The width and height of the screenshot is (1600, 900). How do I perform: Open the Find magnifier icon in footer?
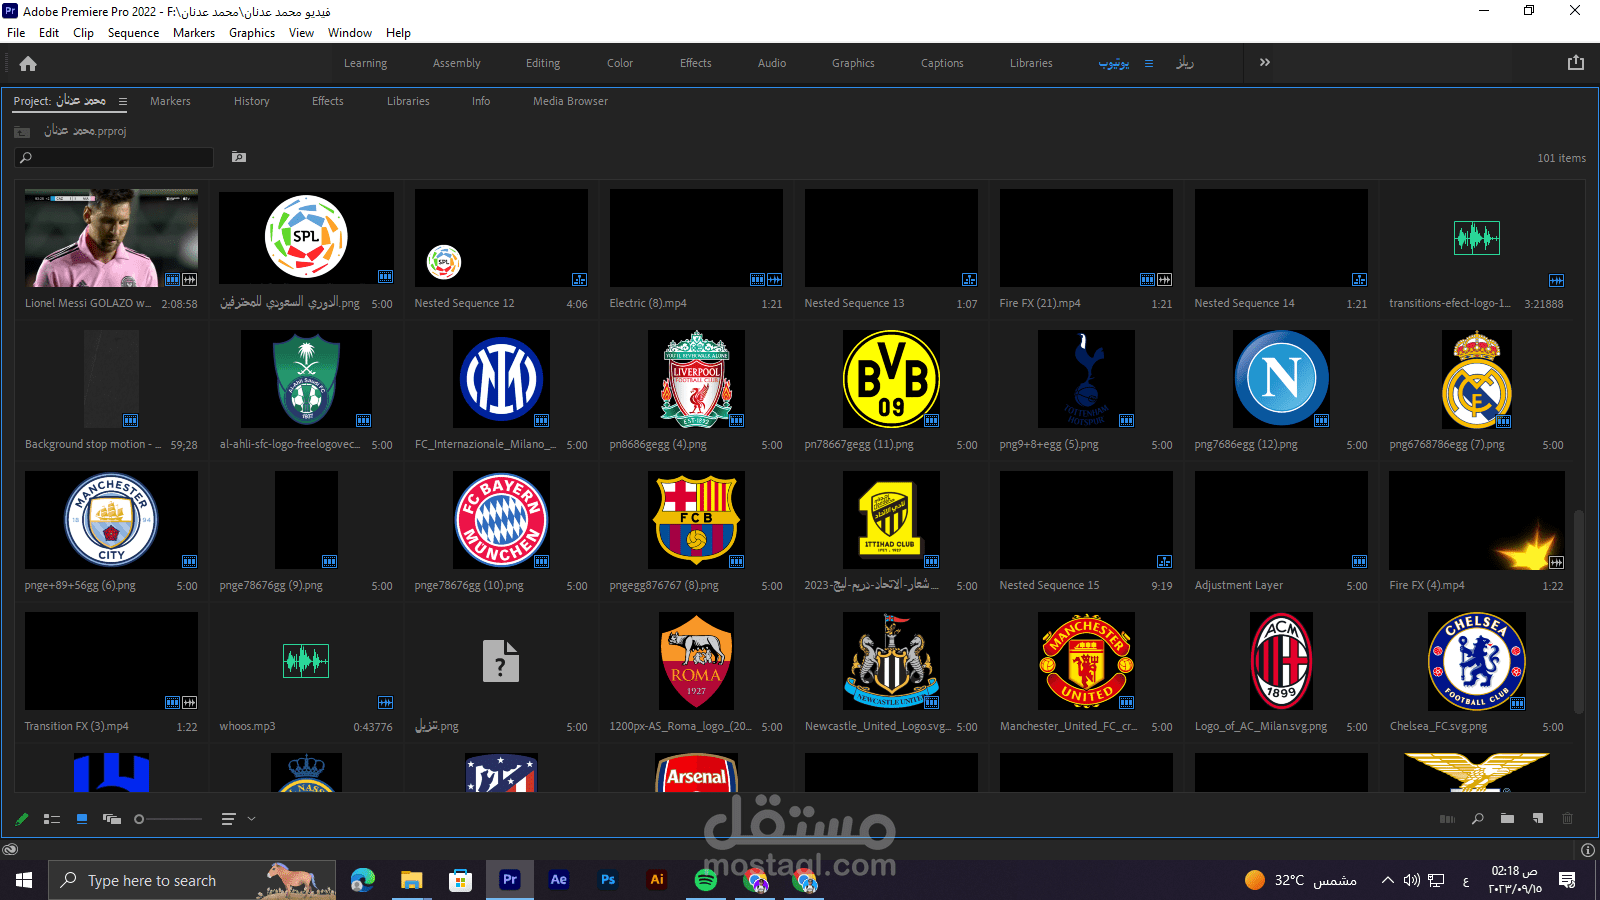1477,819
